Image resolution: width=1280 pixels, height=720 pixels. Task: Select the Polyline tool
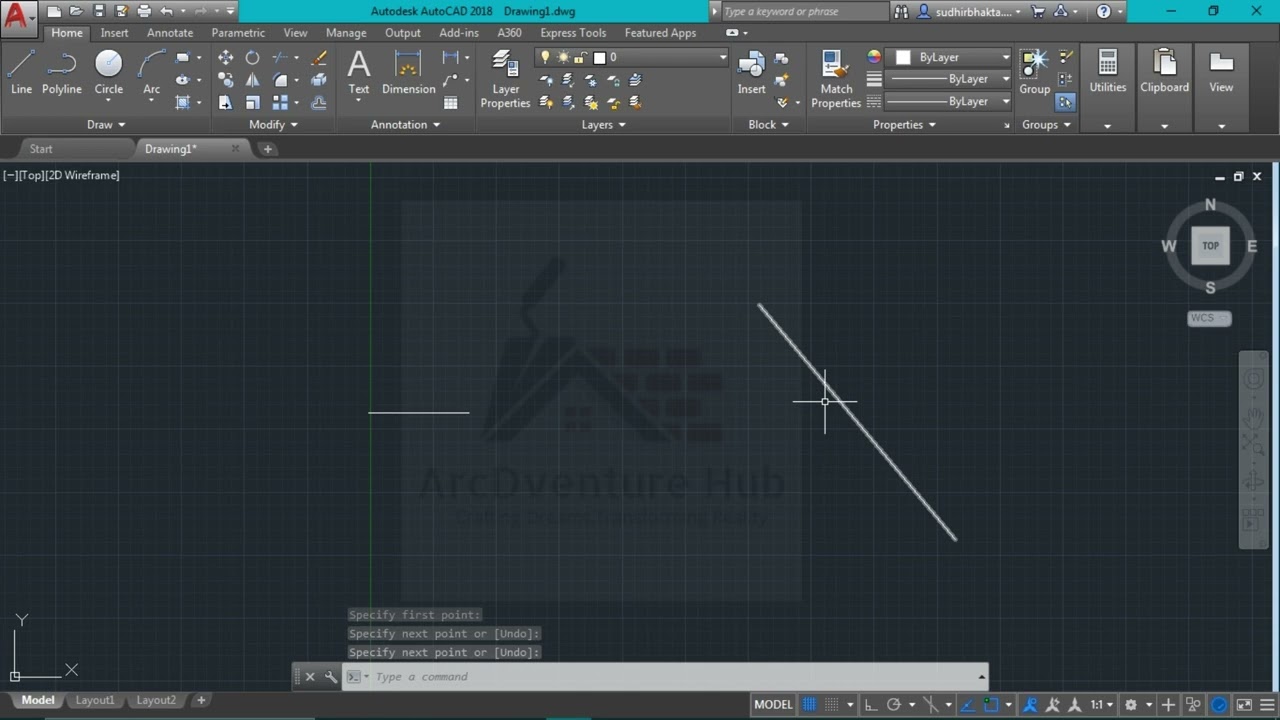point(61,72)
